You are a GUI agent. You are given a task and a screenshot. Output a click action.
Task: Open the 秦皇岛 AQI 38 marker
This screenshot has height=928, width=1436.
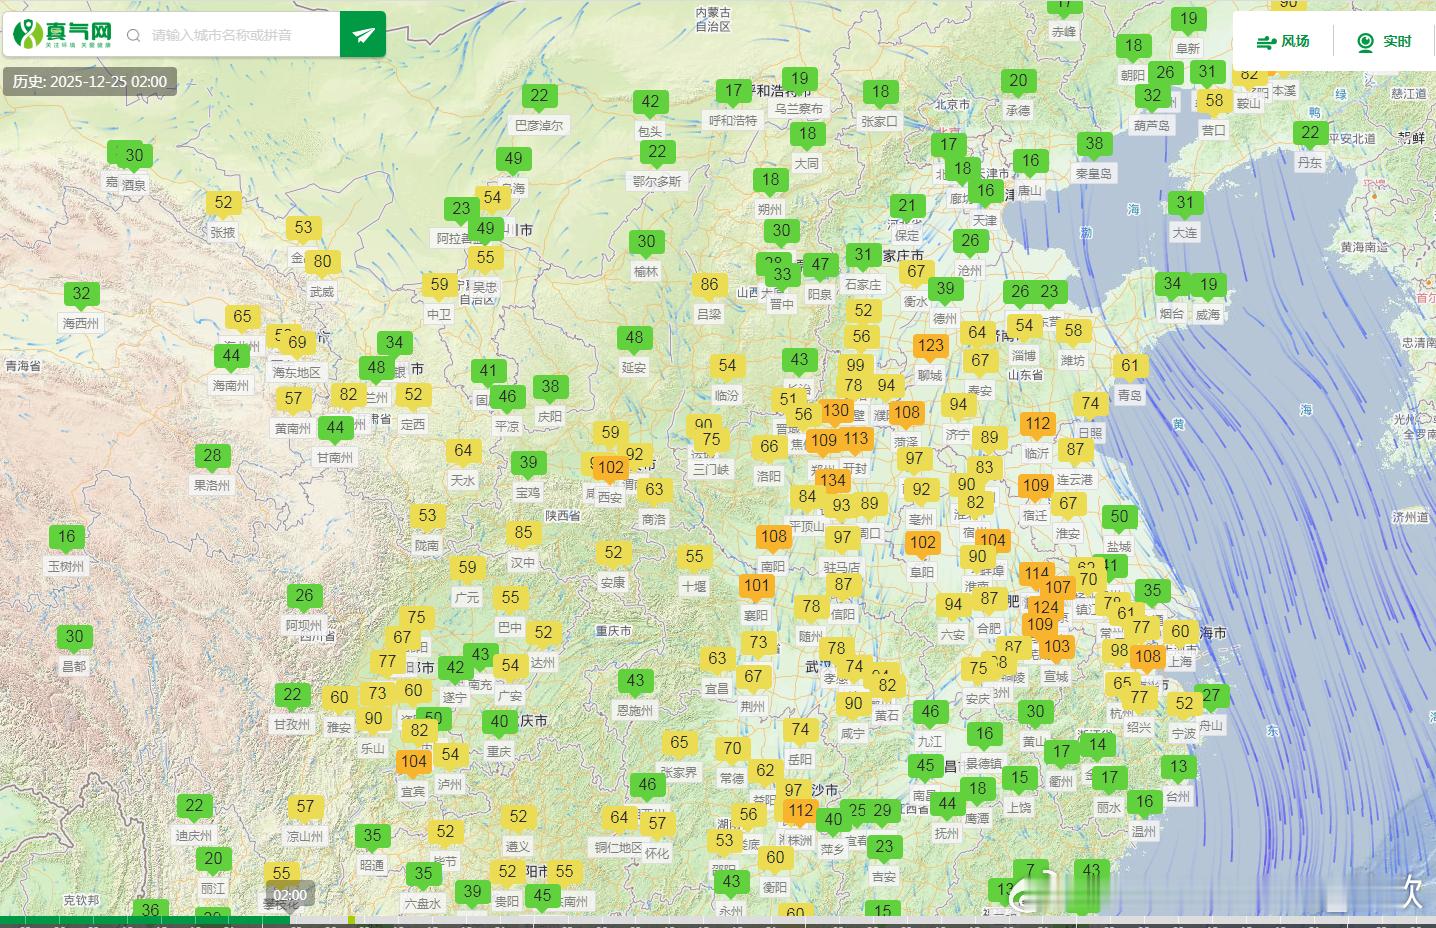[1094, 145]
